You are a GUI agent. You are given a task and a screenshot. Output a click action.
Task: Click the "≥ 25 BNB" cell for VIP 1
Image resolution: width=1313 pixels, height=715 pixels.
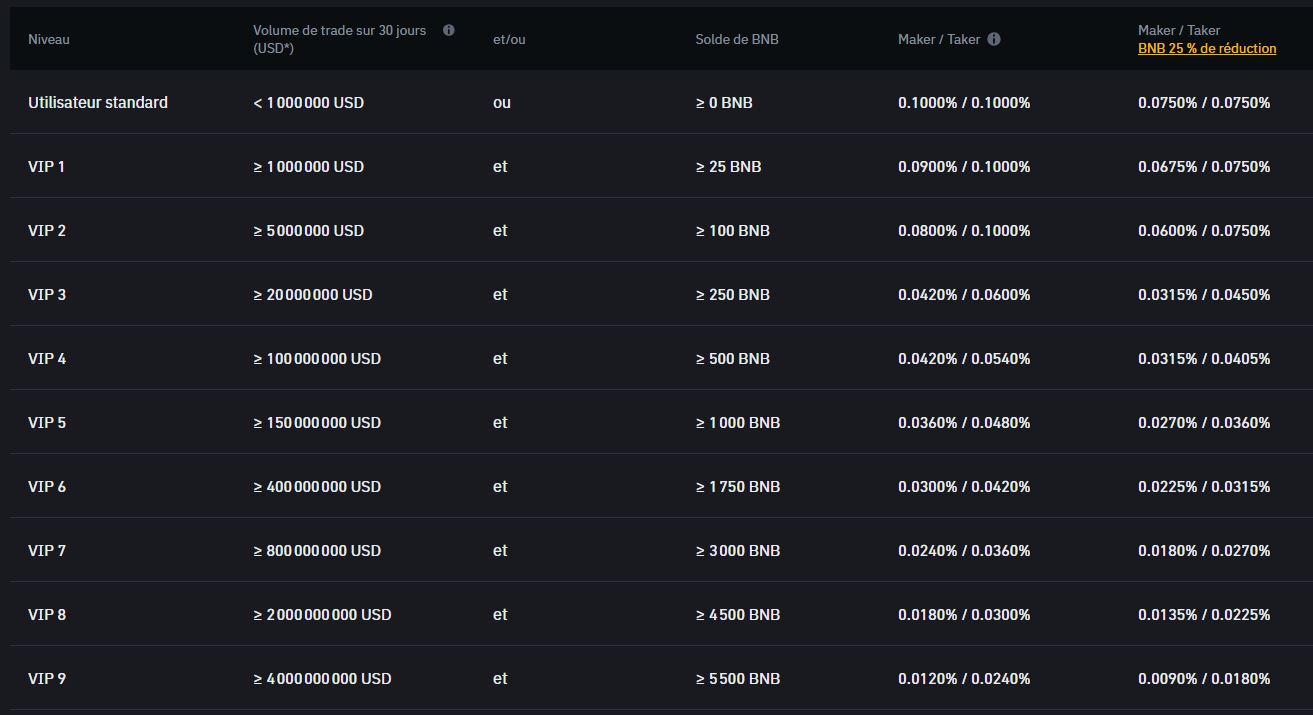click(x=728, y=166)
